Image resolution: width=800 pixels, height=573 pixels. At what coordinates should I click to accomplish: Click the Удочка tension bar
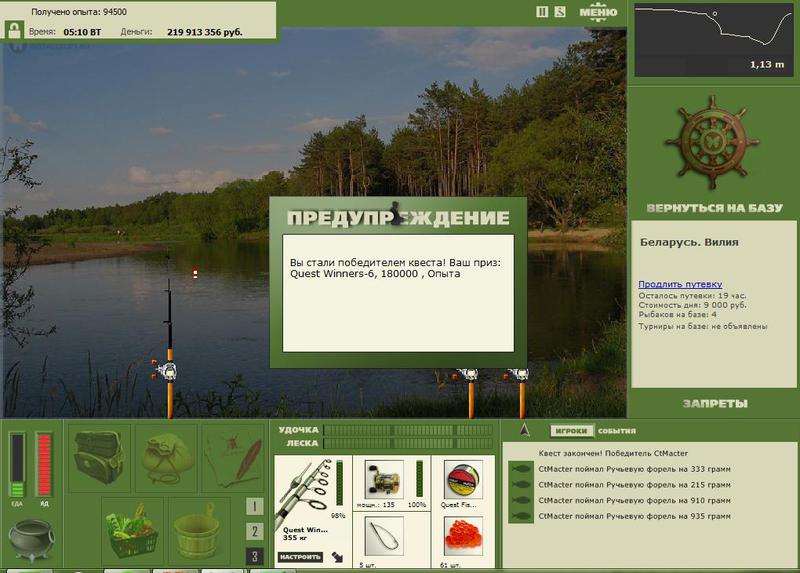408,430
